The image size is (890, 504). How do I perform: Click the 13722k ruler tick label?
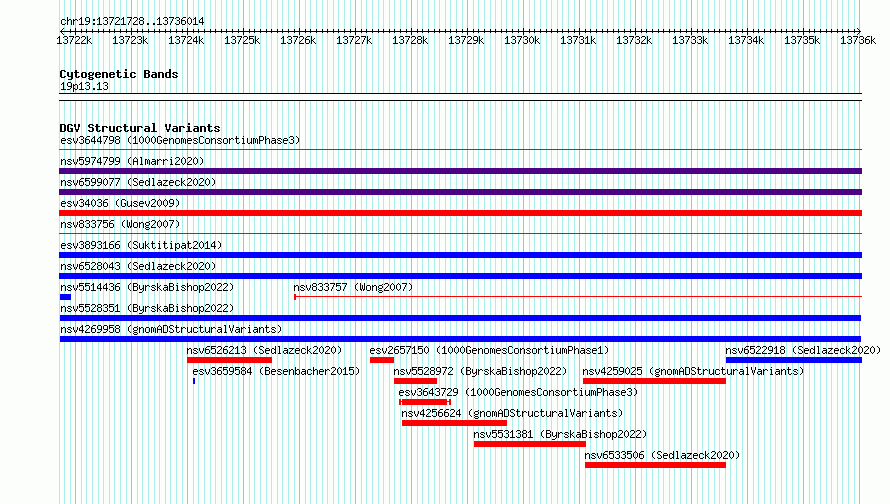74,40
